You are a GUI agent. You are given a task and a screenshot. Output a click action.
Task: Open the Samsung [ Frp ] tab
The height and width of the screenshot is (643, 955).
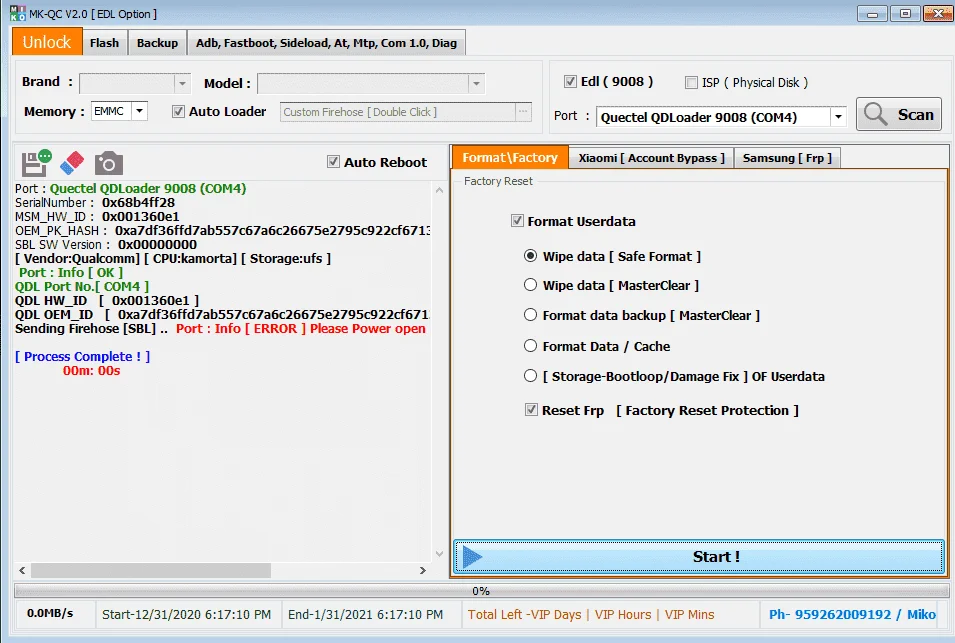[x=787, y=158]
